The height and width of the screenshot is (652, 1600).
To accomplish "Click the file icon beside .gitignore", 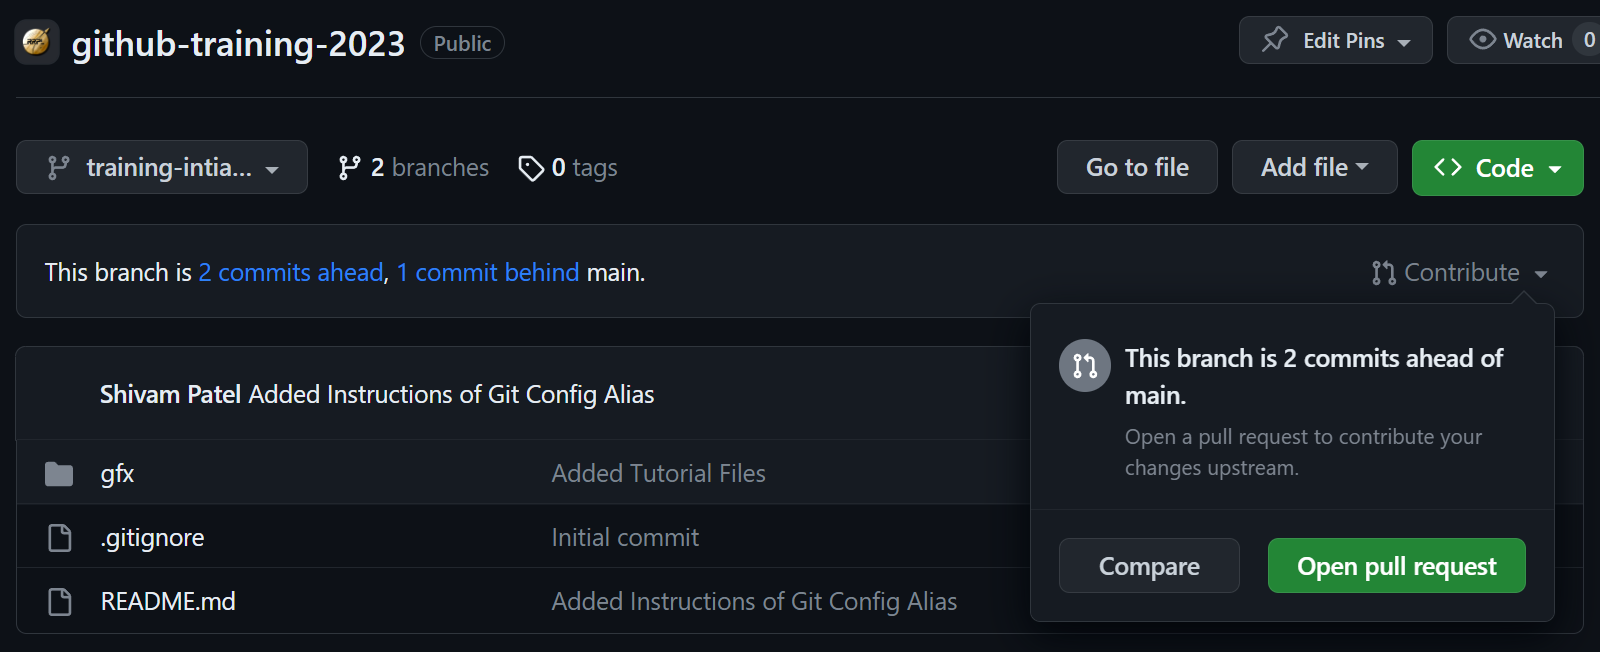I will pyautogui.click(x=59, y=536).
